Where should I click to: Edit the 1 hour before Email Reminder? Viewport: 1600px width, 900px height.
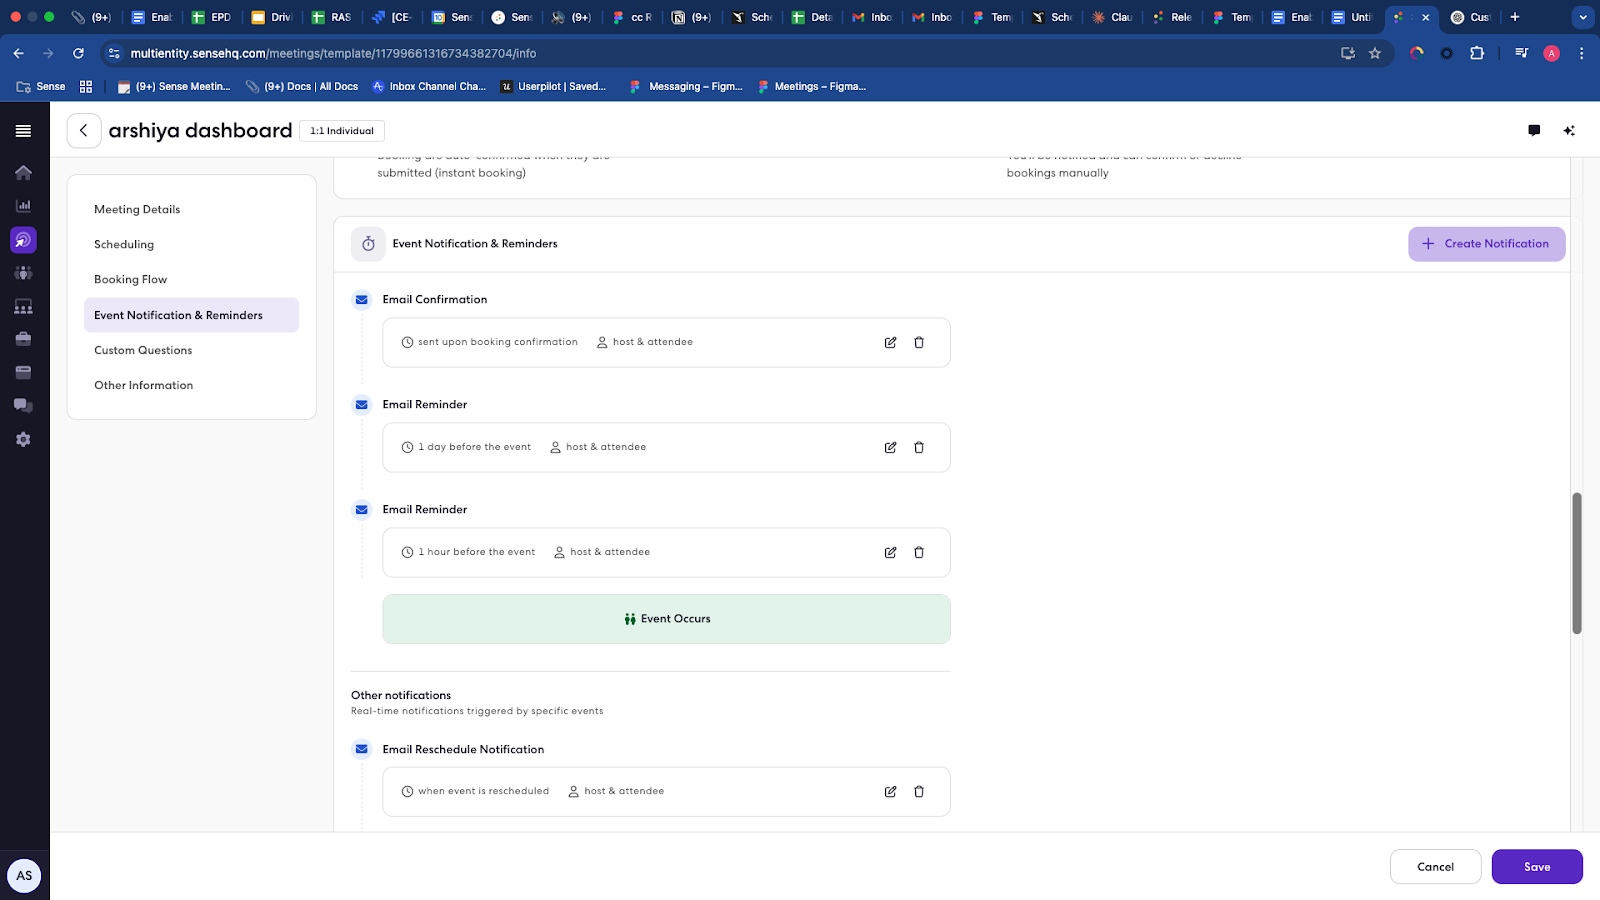pos(890,552)
